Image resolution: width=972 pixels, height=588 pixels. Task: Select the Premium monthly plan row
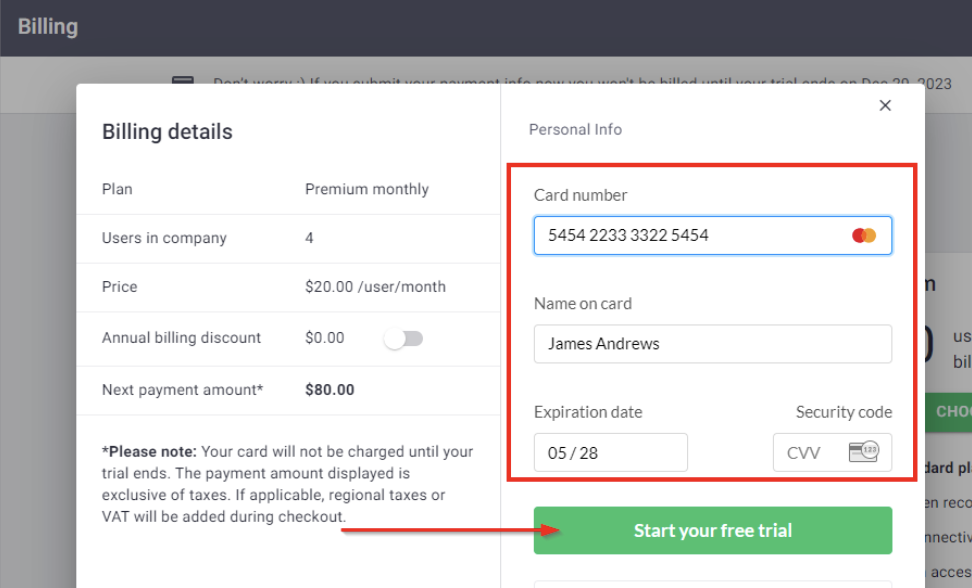click(x=367, y=188)
